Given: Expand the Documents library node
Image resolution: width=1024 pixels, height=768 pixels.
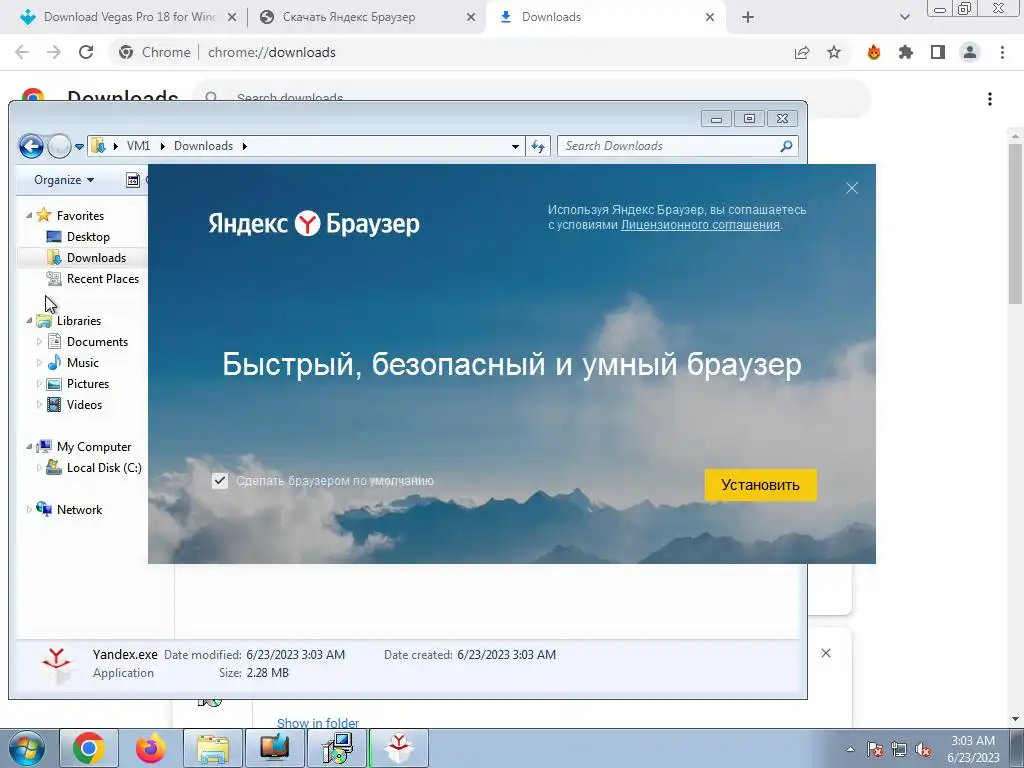Looking at the screenshot, I should pos(39,342).
